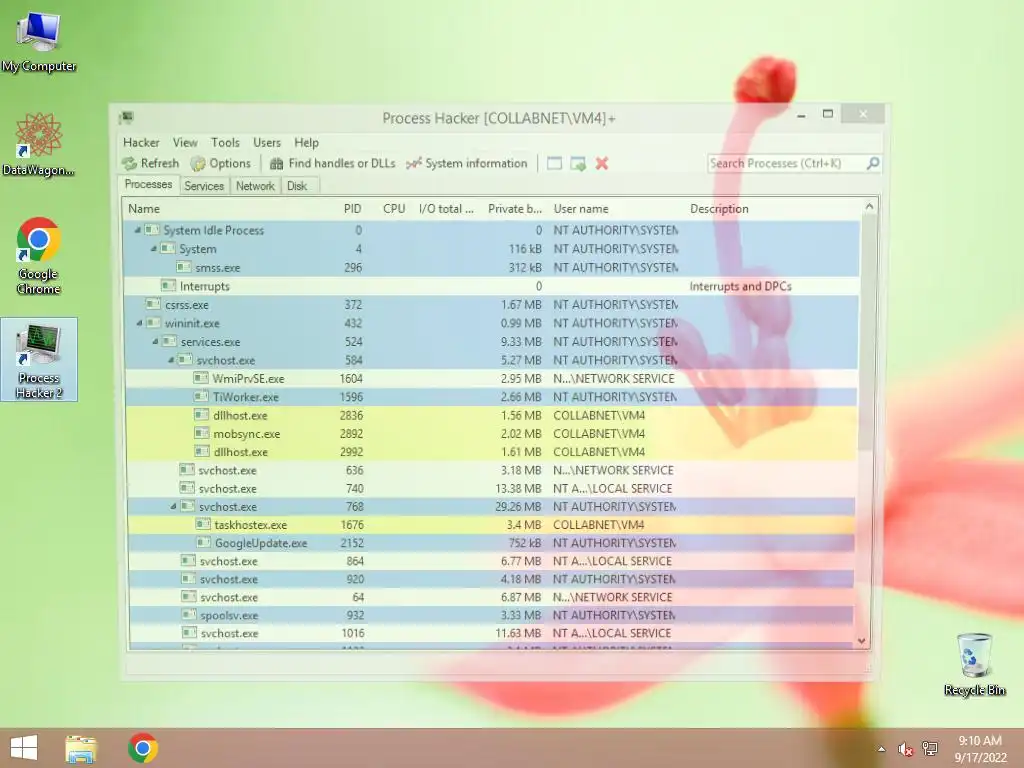Select the Interrupts row

(x=491, y=286)
